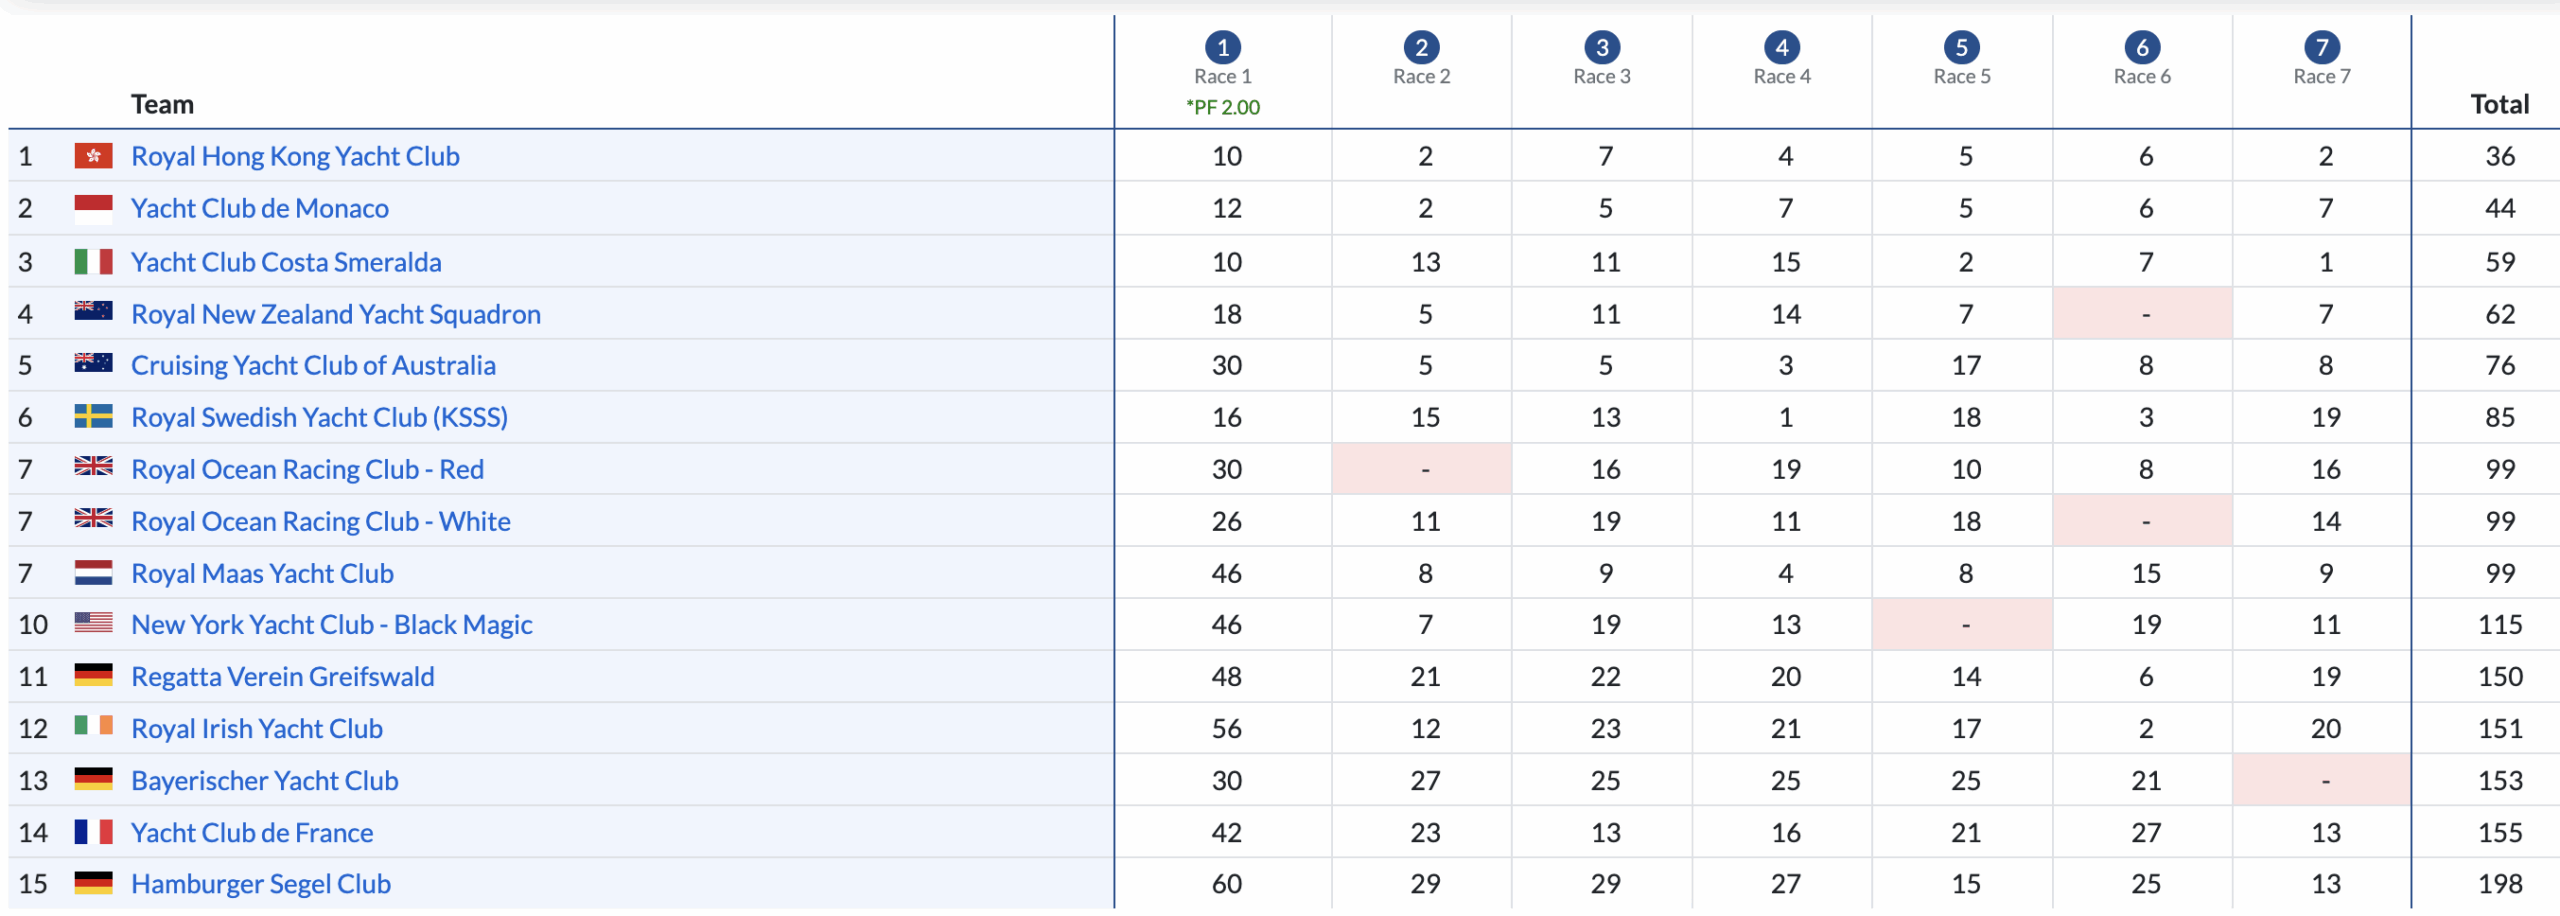Click the discarded Race 6 cell for New Zealand
2560x916 pixels.
2142,314
